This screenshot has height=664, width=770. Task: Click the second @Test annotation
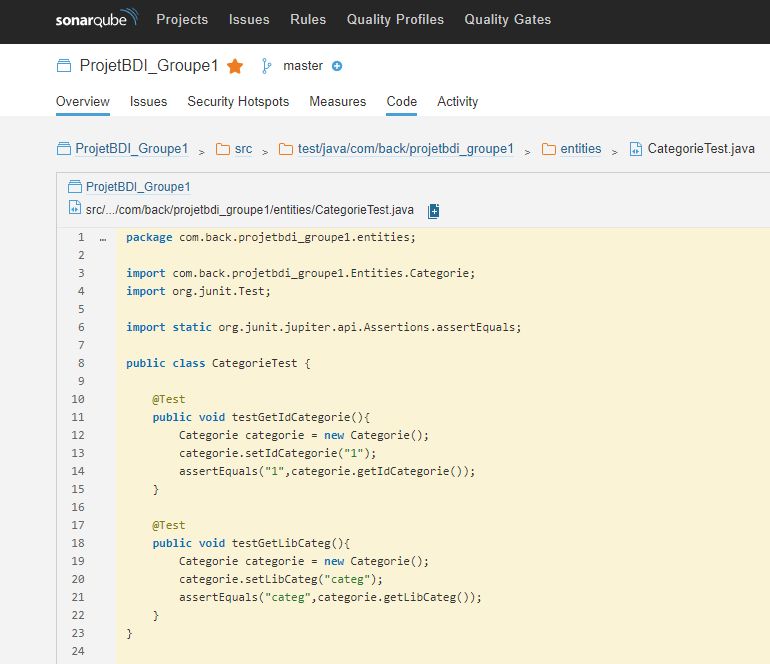169,525
